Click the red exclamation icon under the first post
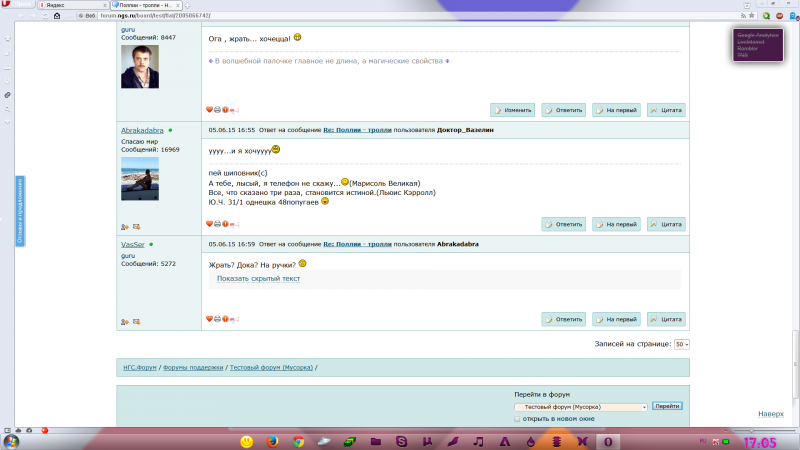 coord(226,110)
